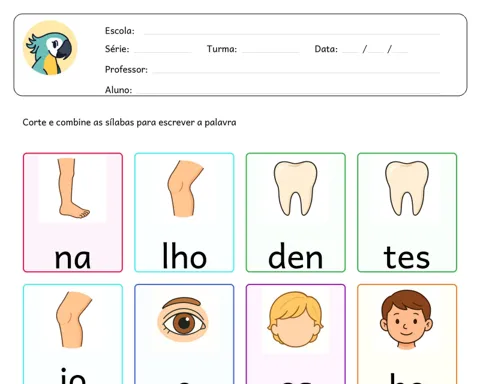The width and height of the screenshot is (480, 384).
Task: Click the knee image above 'lho'
Action: (x=185, y=189)
